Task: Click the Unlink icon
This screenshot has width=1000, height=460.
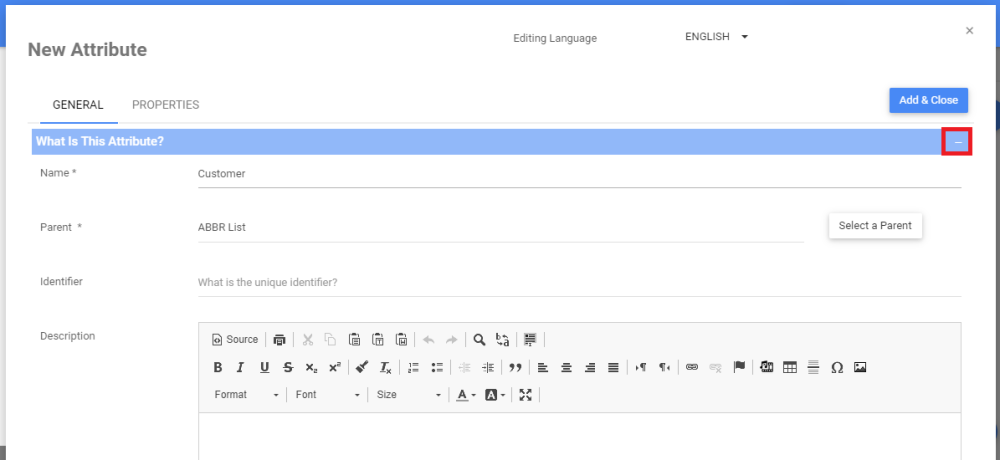Action: point(715,367)
